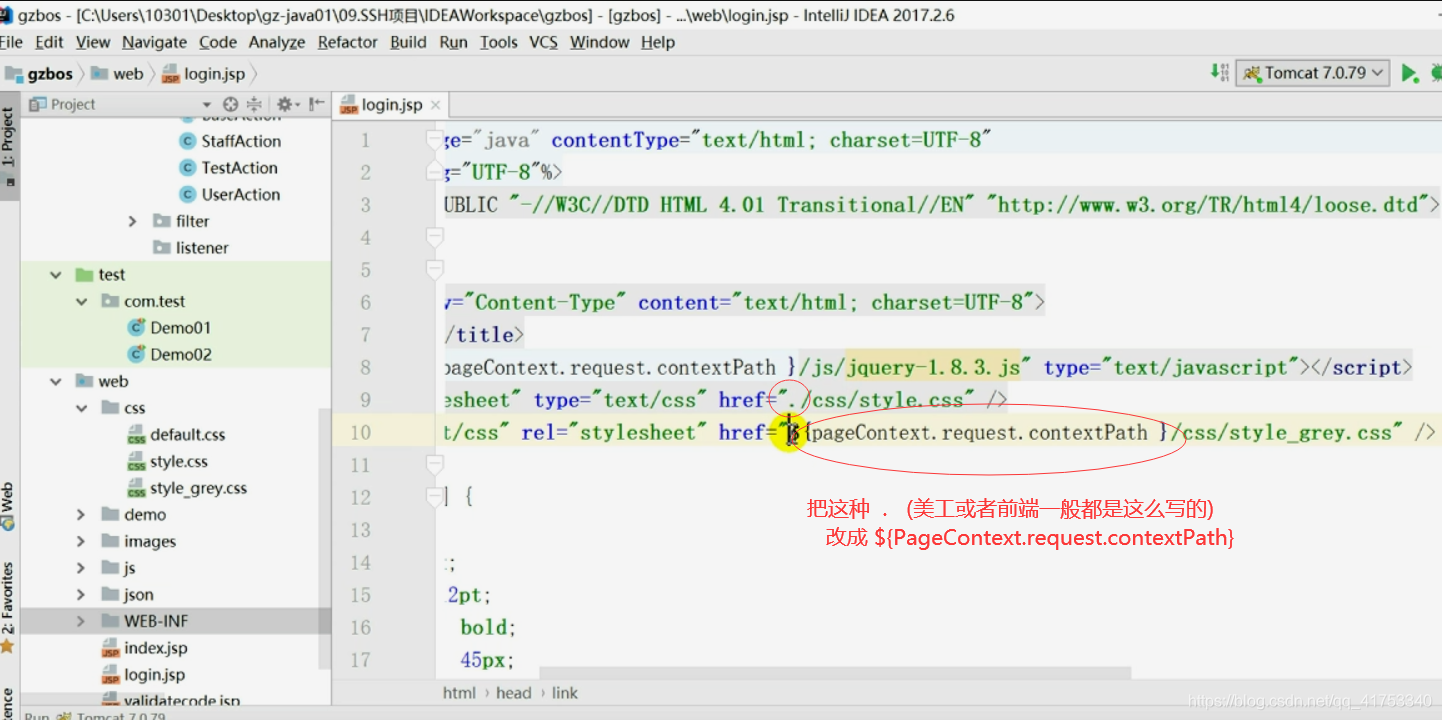Click the UserAction class icon
This screenshot has width=1442, height=720.
point(187,194)
